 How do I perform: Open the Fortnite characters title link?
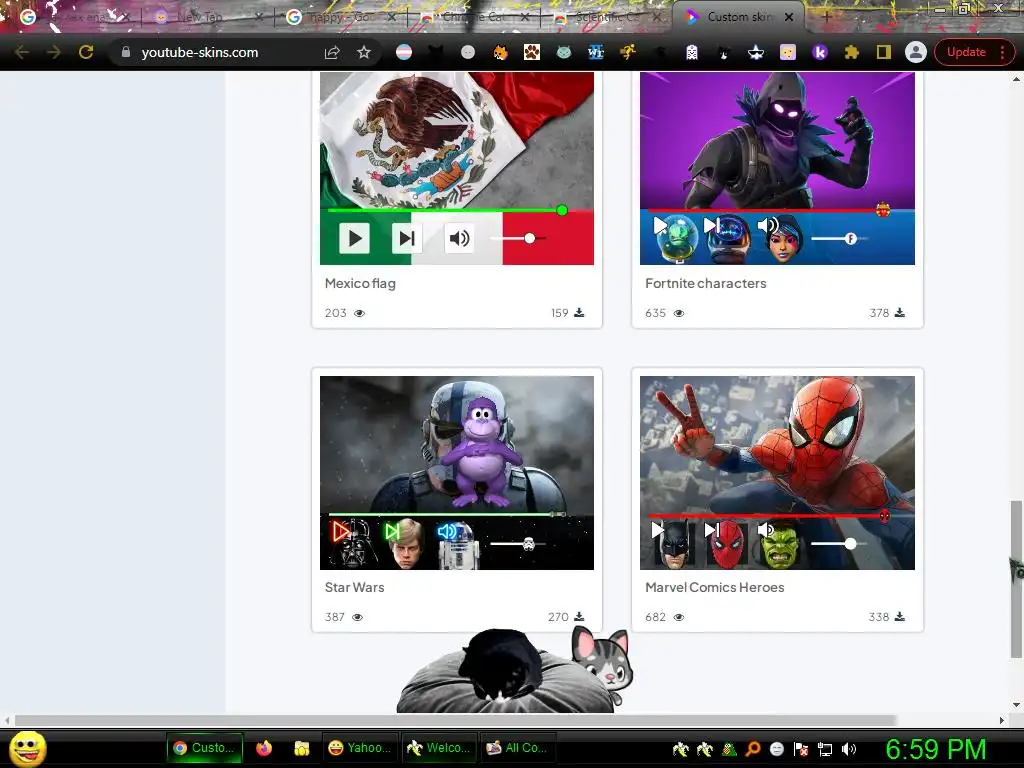[x=705, y=283]
